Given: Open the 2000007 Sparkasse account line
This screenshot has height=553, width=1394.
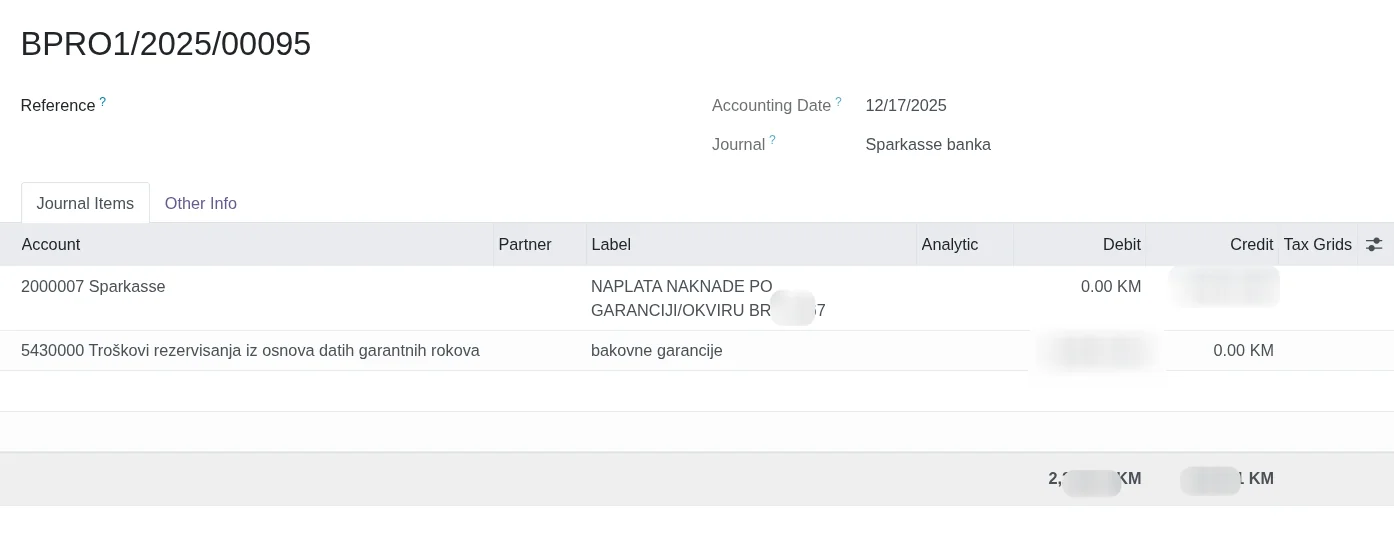Looking at the screenshot, I should 93,287.
